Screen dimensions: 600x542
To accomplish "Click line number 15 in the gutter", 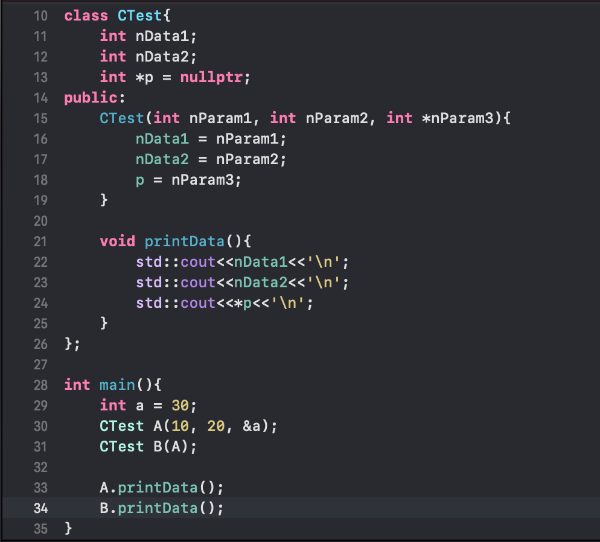I will point(41,118).
